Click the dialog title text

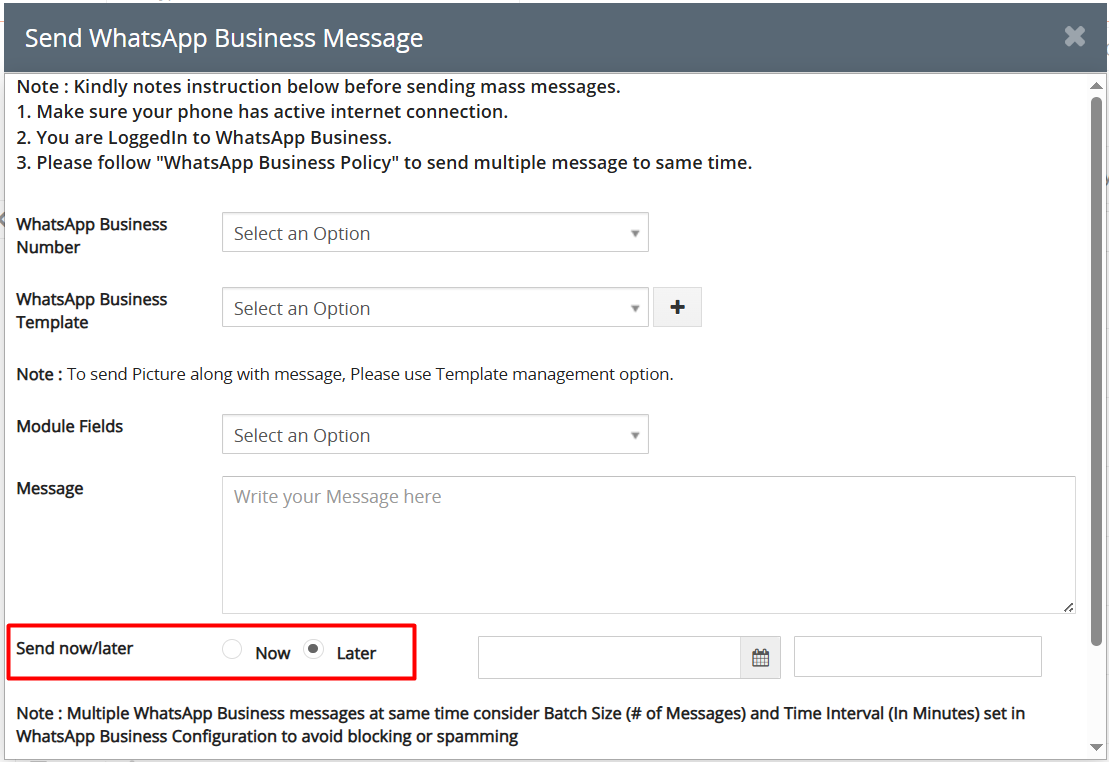point(223,38)
